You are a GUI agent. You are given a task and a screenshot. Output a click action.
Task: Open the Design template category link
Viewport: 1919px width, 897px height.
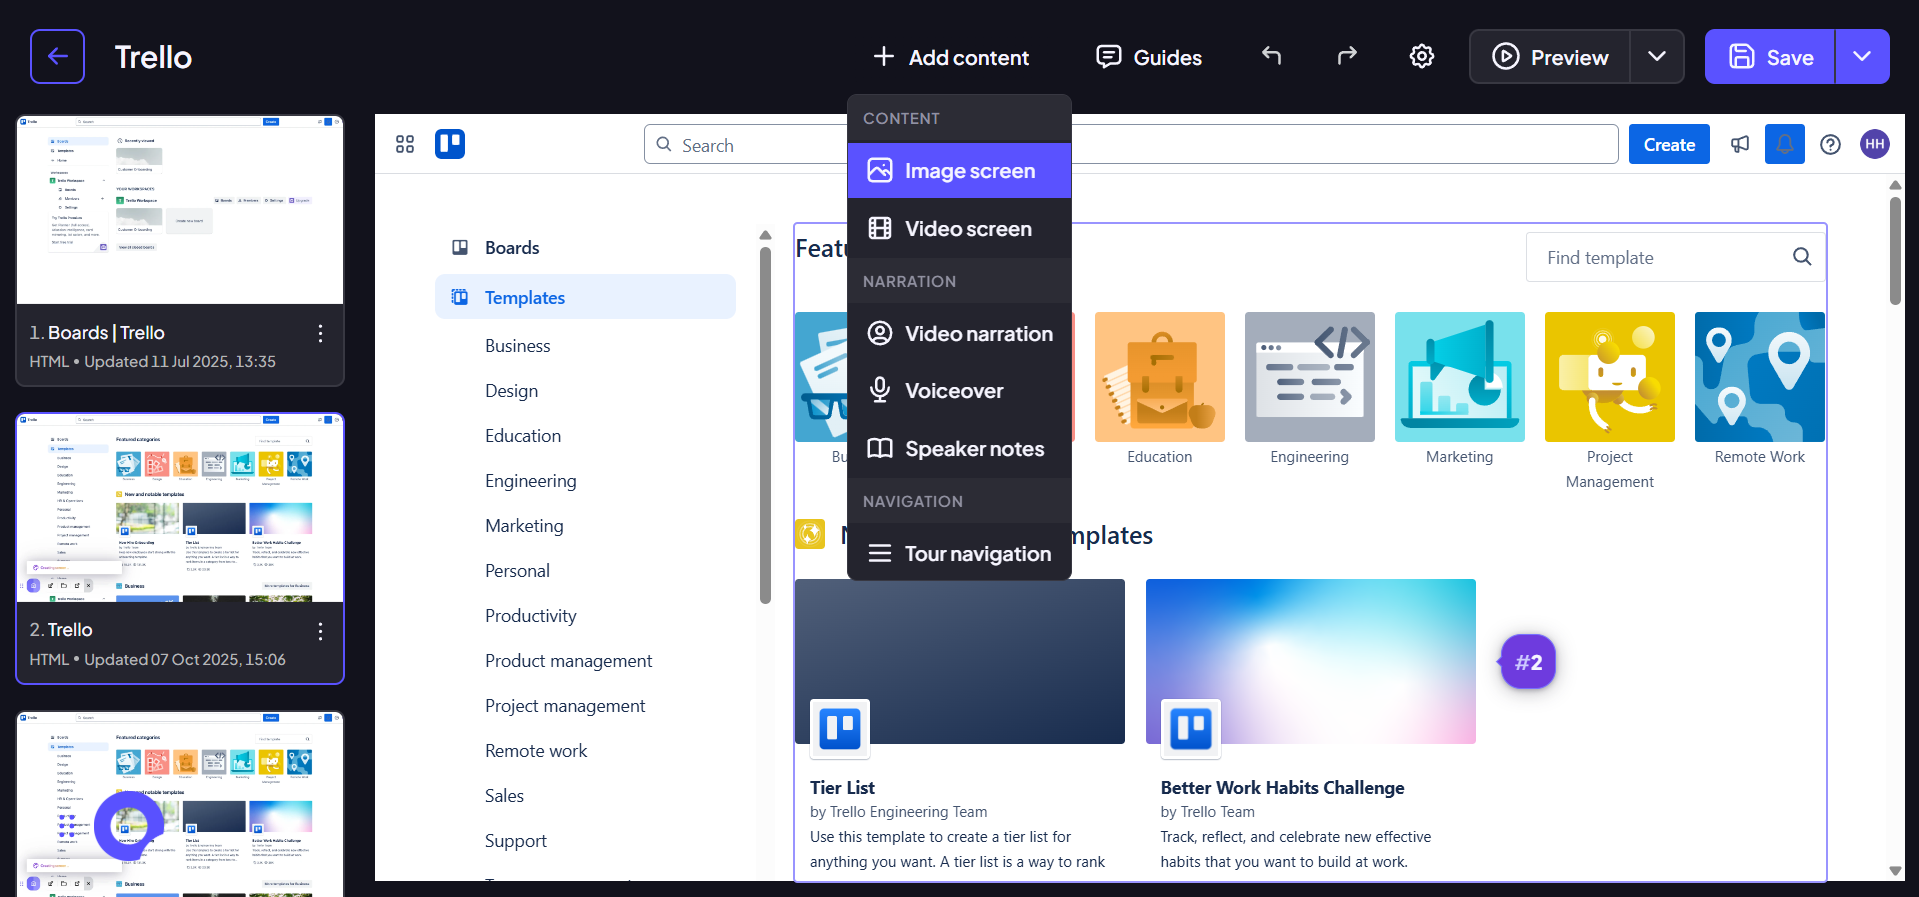coord(511,391)
